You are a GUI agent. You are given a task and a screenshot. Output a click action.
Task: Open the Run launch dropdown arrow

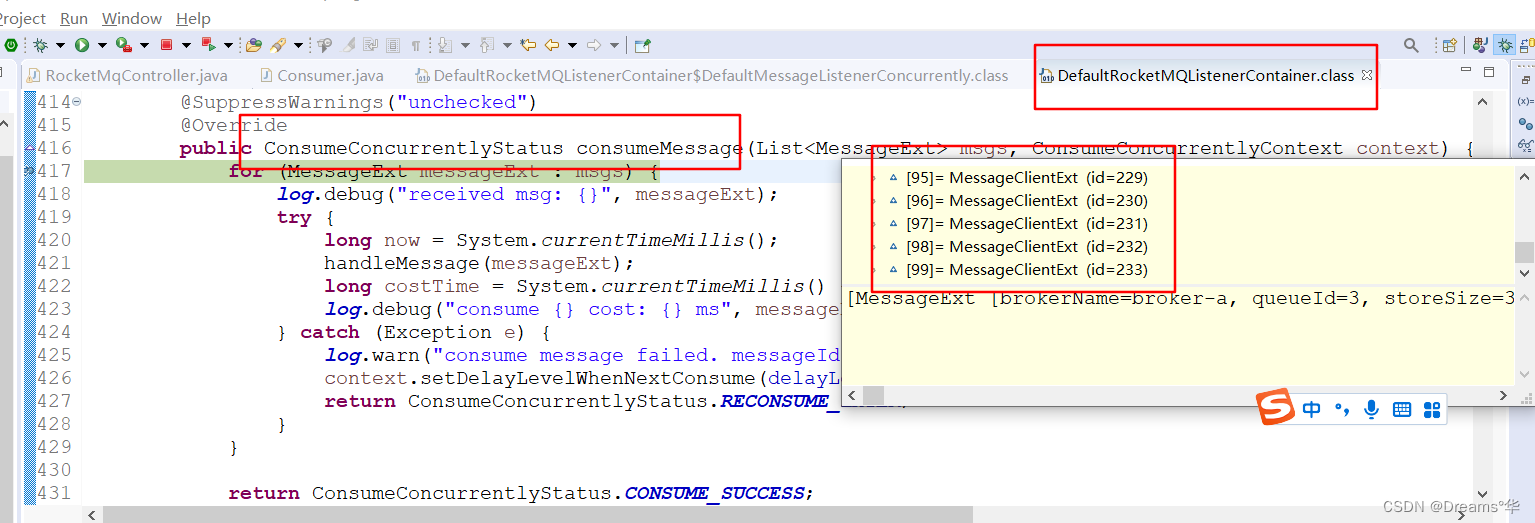[101, 45]
